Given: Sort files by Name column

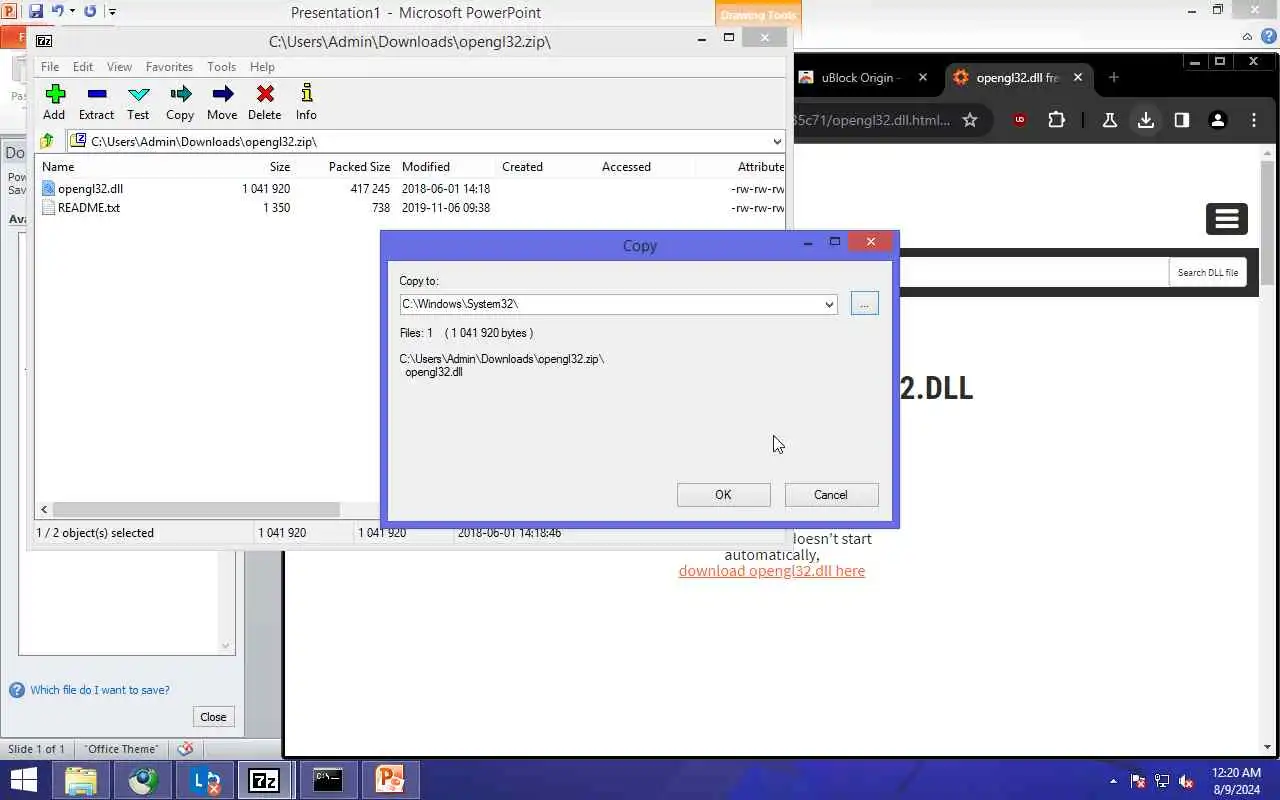Looking at the screenshot, I should (x=58, y=167).
